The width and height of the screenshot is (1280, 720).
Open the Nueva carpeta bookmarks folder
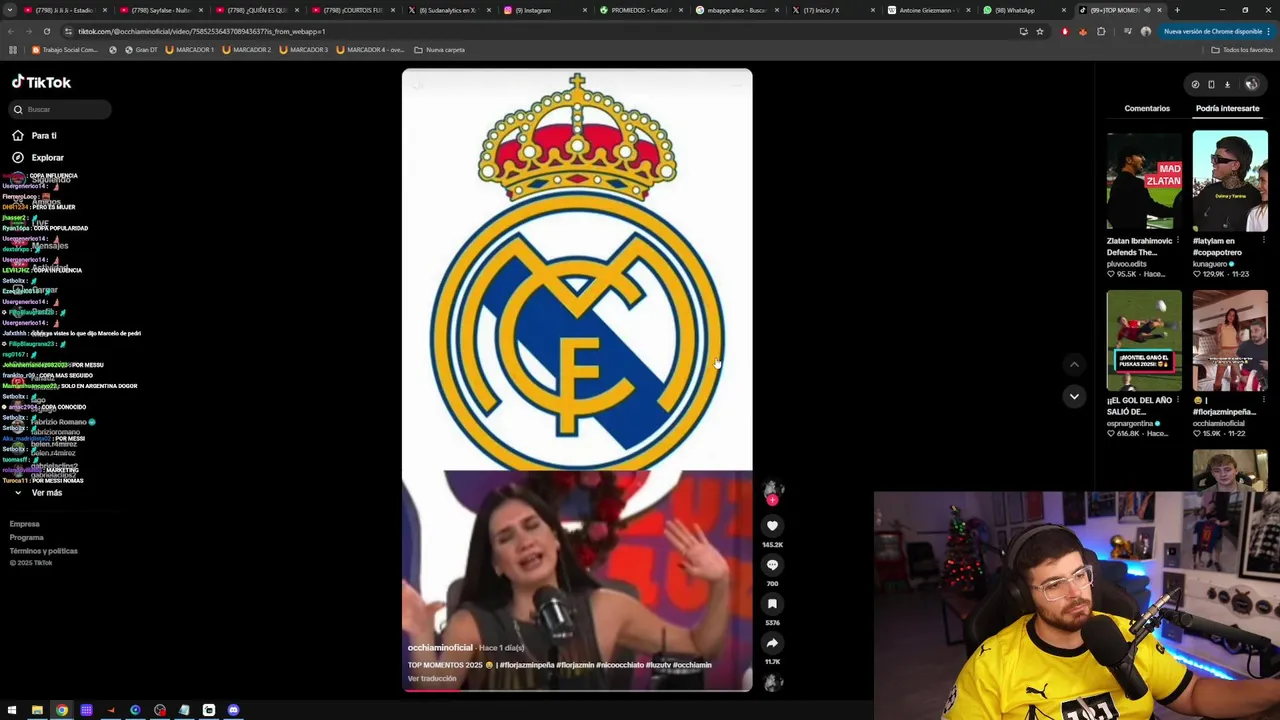pyautogui.click(x=439, y=49)
